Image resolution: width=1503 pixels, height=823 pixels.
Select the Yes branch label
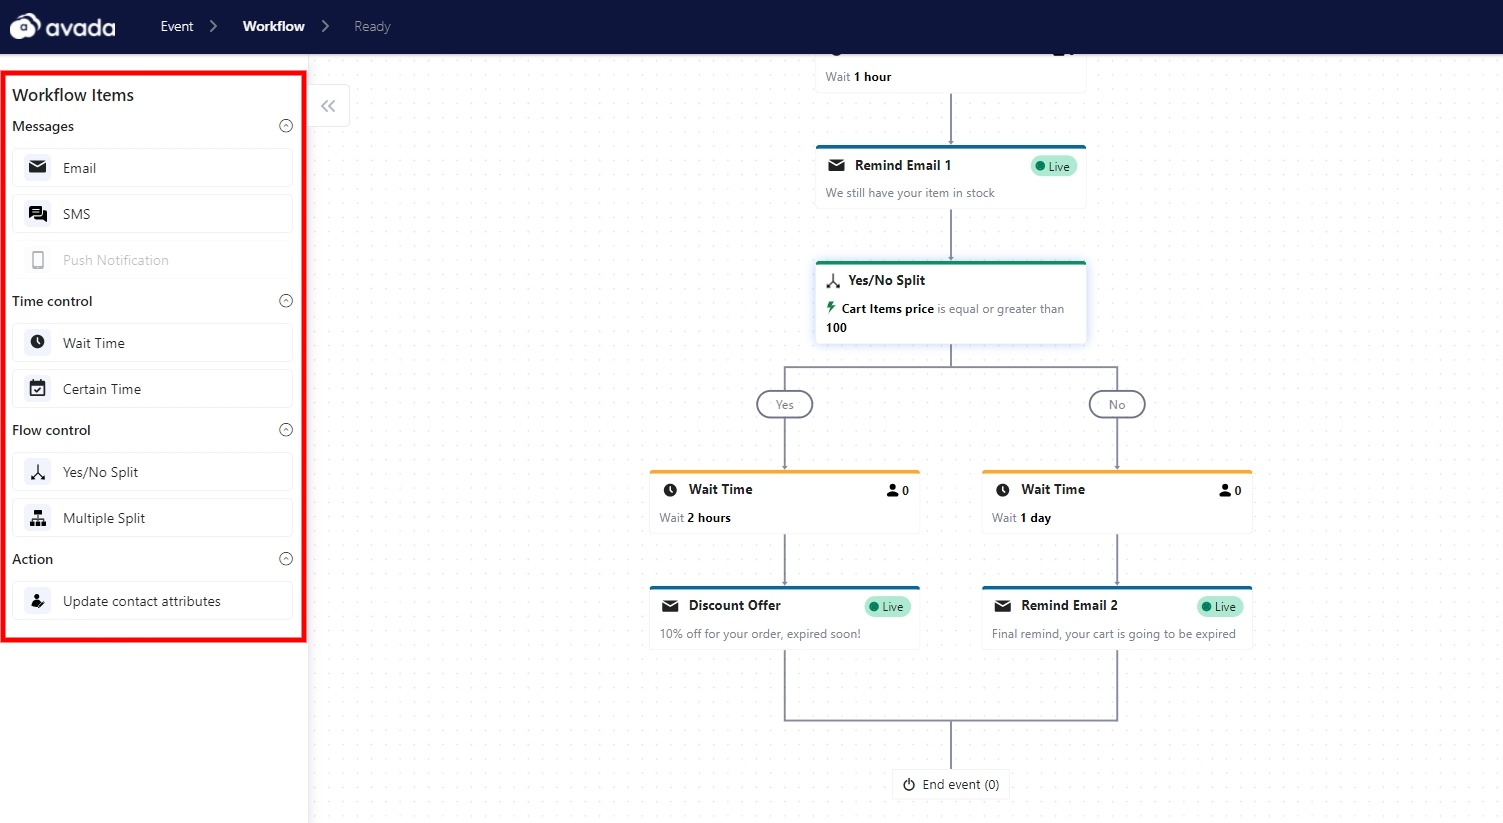pyautogui.click(x=784, y=405)
